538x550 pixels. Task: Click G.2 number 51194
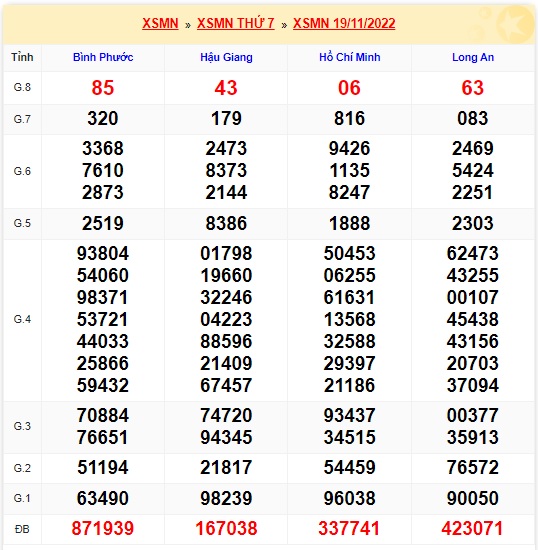point(103,468)
